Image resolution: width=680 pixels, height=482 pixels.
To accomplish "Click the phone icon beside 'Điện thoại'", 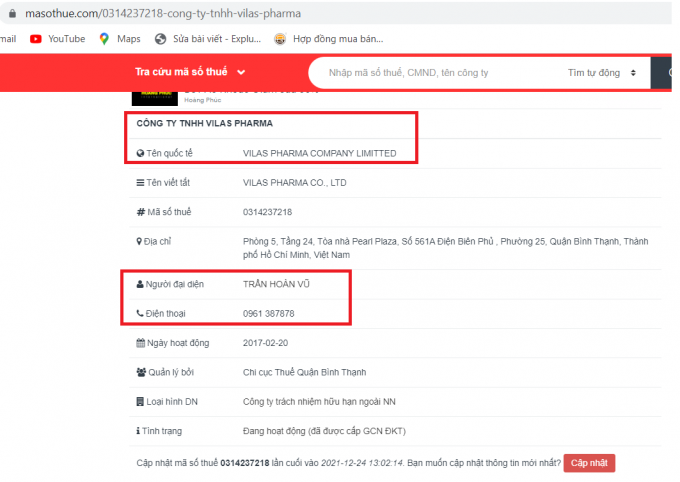I will click(140, 313).
